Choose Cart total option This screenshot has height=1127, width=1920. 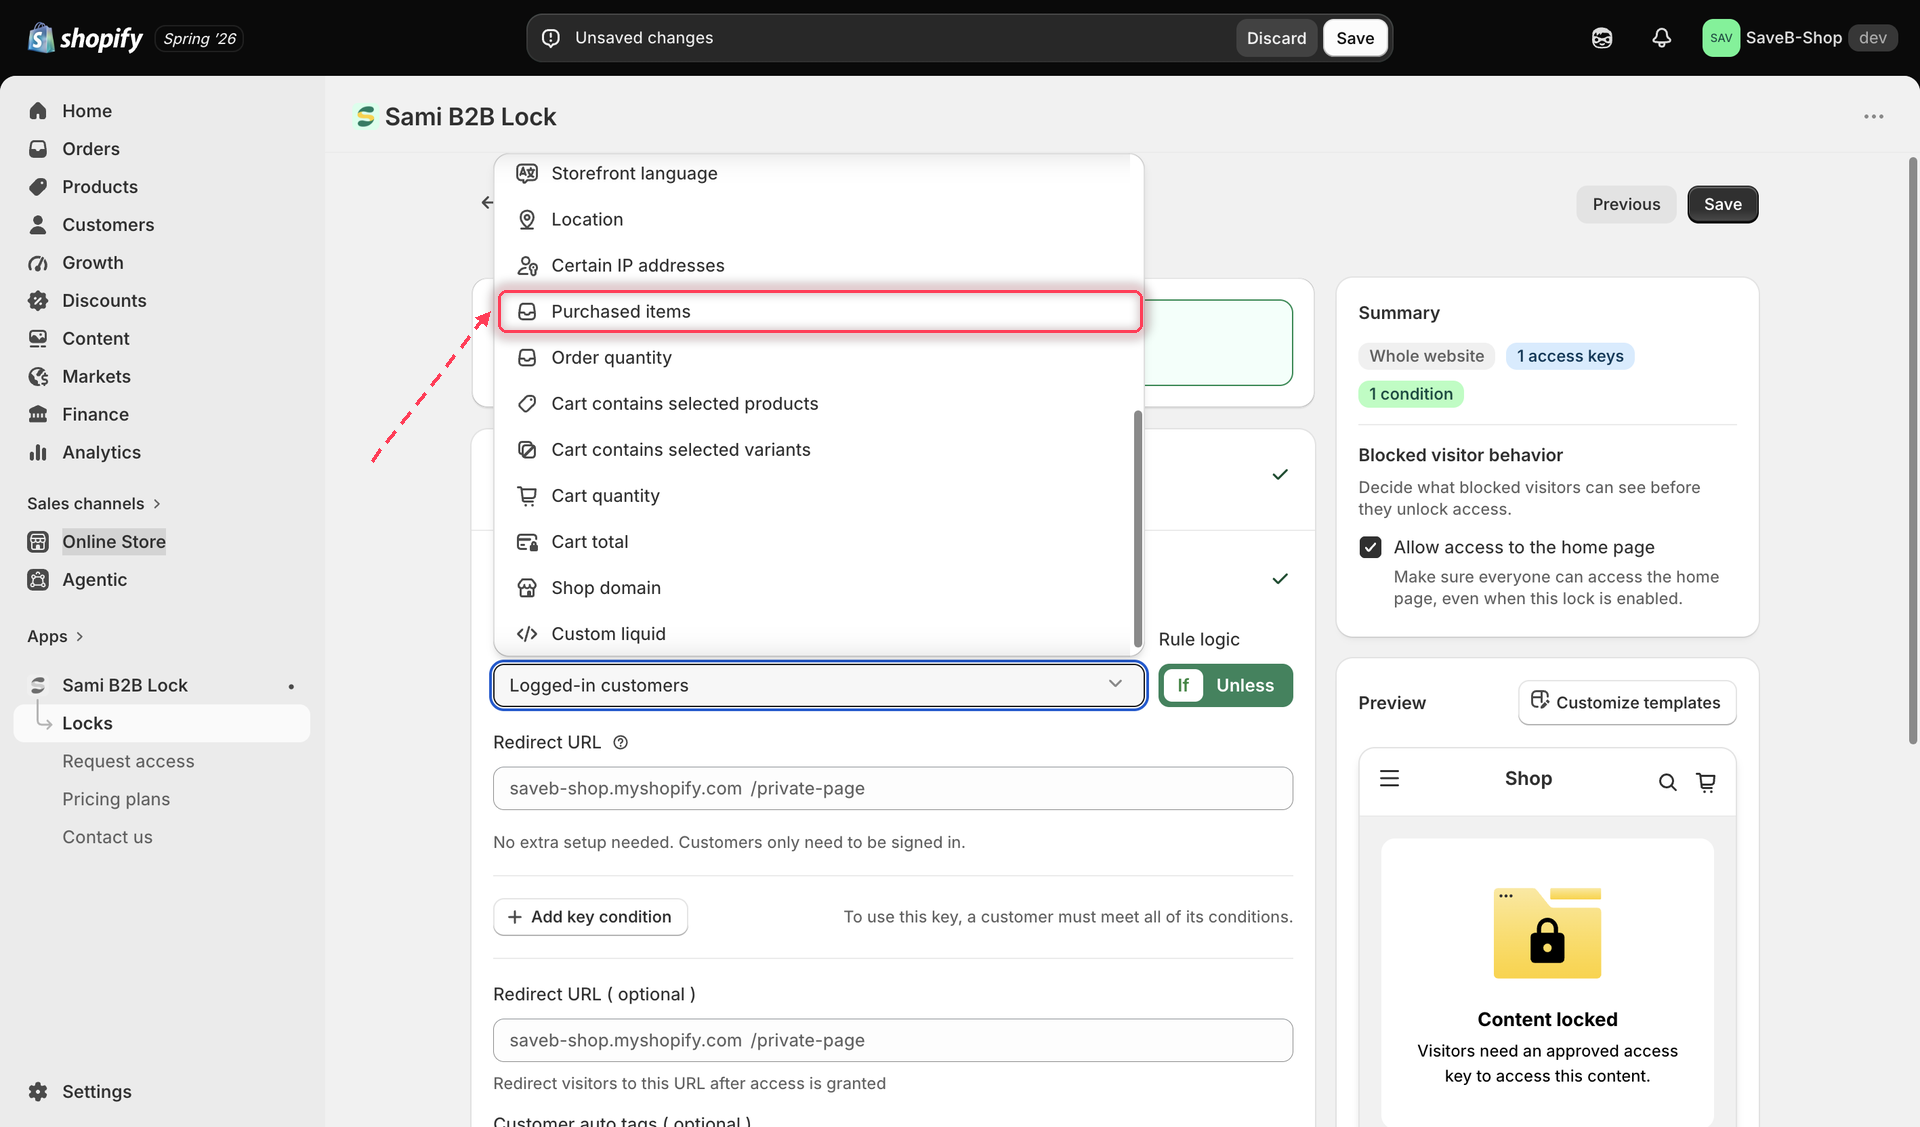(x=819, y=542)
